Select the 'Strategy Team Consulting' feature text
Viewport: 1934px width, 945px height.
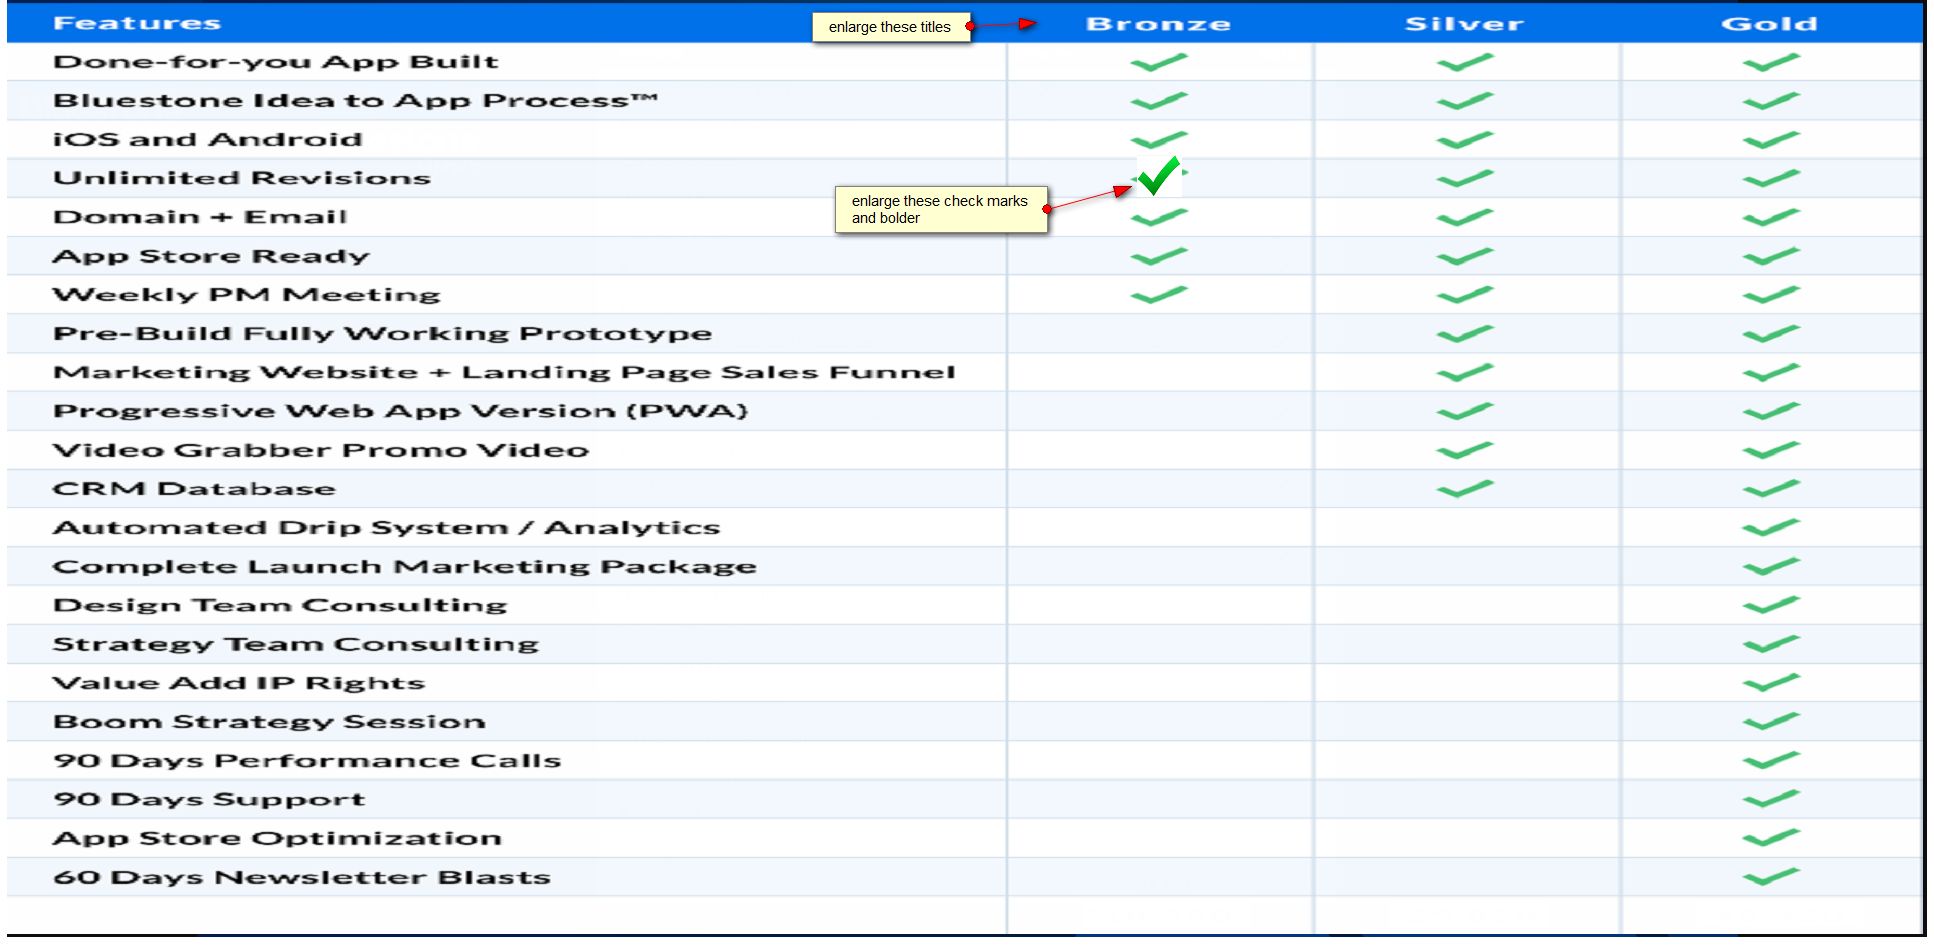296,645
